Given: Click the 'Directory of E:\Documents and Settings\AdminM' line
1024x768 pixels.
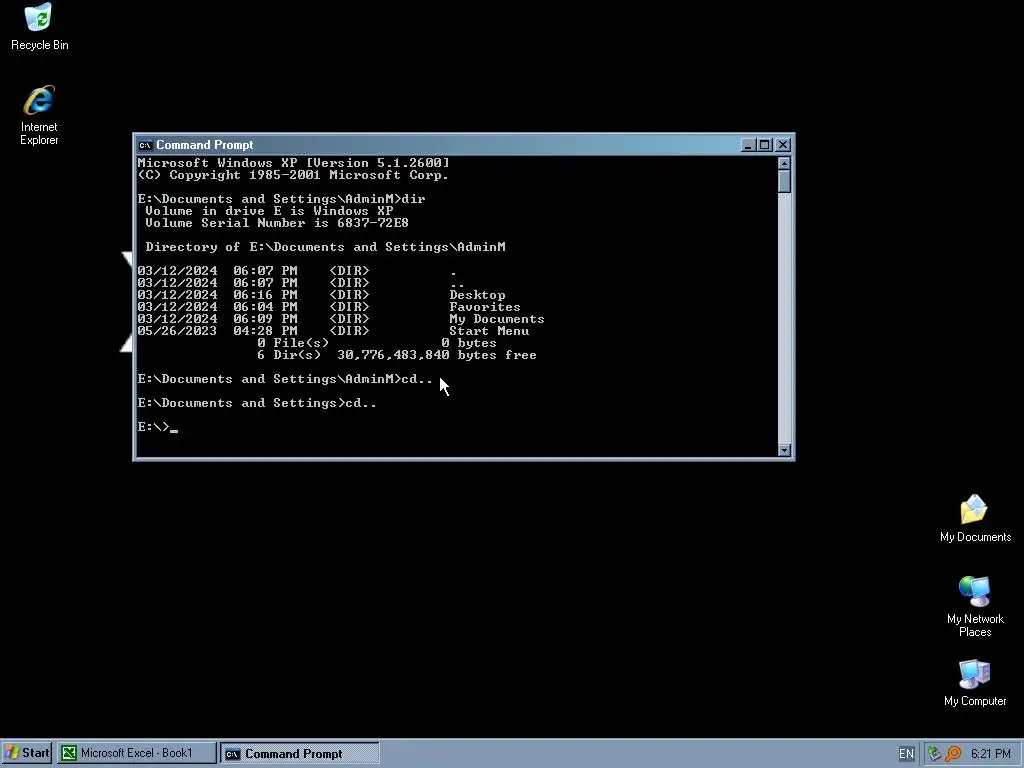Looking at the screenshot, I should [325, 247].
